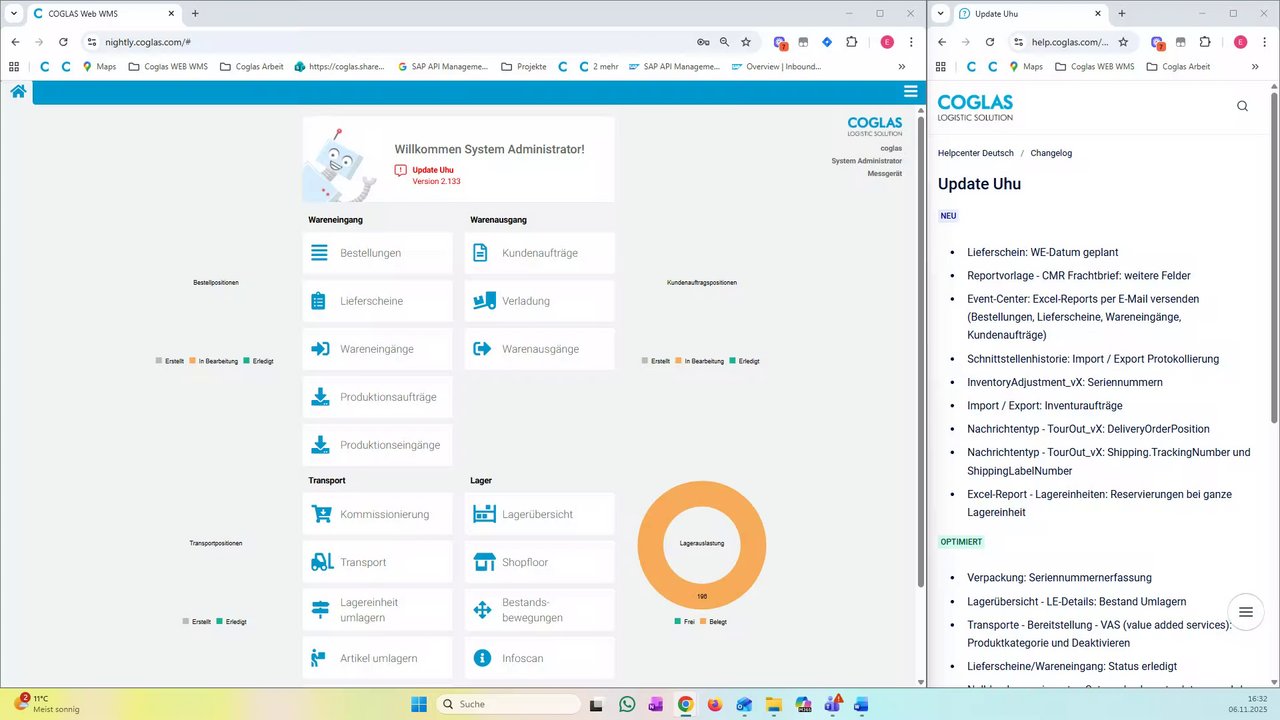Viewport: 1280px width, 720px height.
Task: Open the Verladung tile
Action: [x=540, y=301]
